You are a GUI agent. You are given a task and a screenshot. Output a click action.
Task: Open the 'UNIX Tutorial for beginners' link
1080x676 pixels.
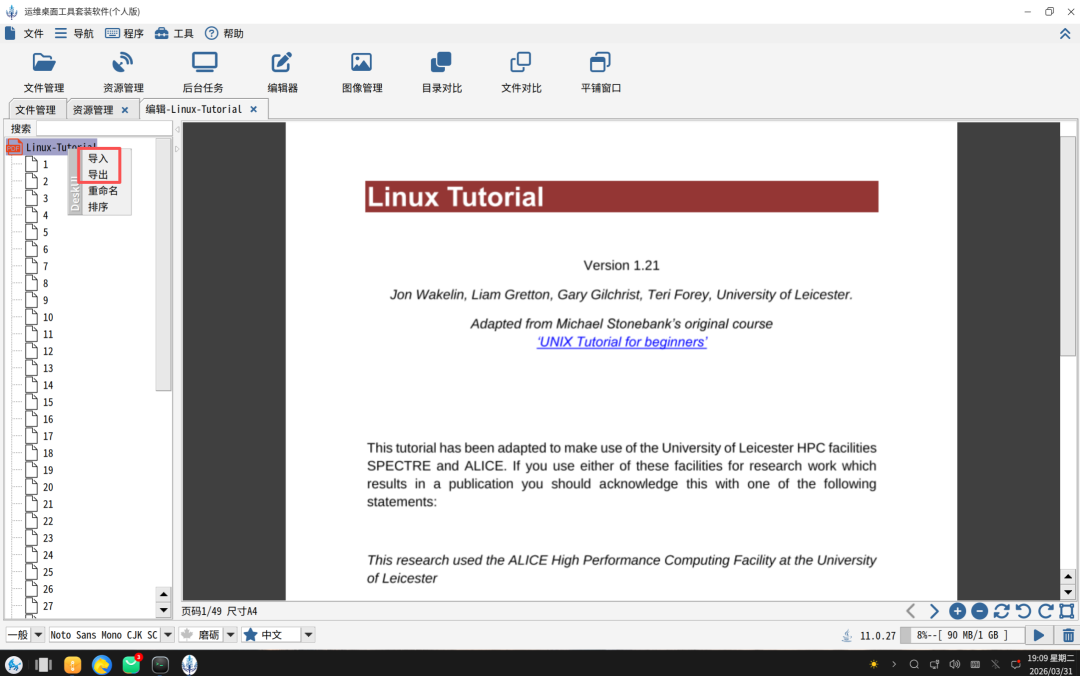point(622,342)
